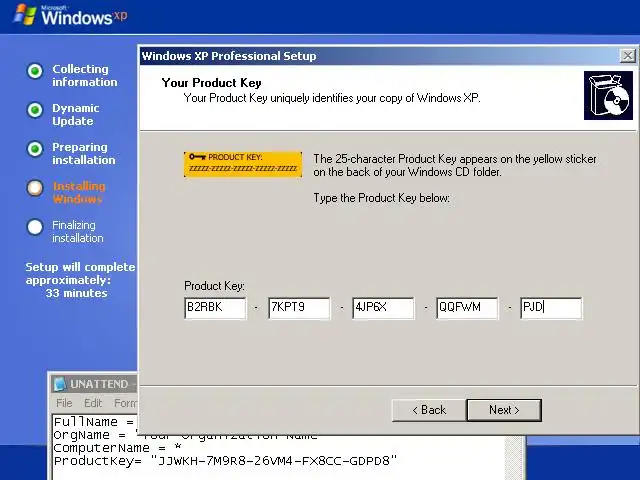Click the FullName line in Notepad
The height and width of the screenshot is (480, 640).
click(x=94, y=422)
